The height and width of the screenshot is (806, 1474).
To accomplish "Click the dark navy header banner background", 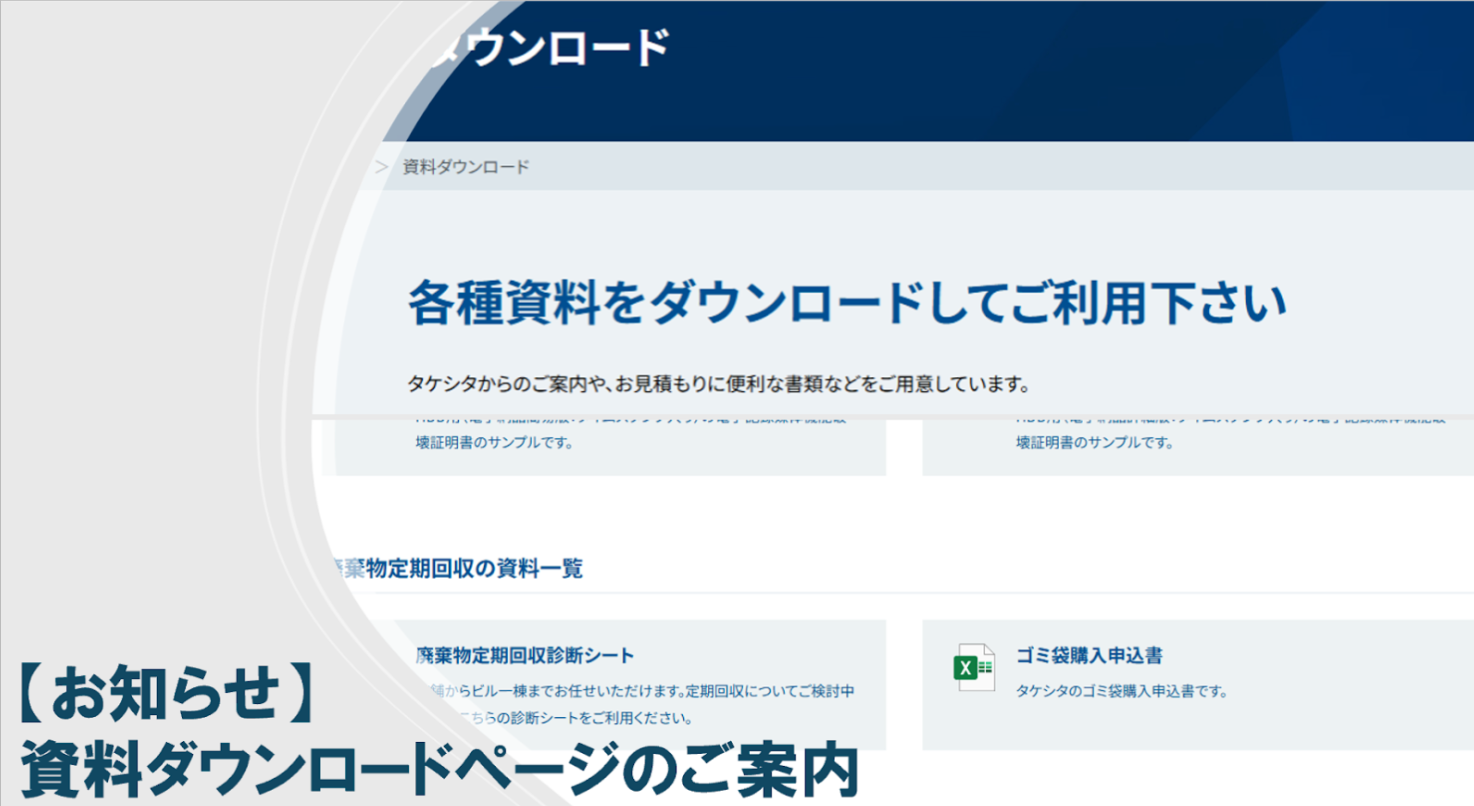I will pyautogui.click(x=1000, y=70).
